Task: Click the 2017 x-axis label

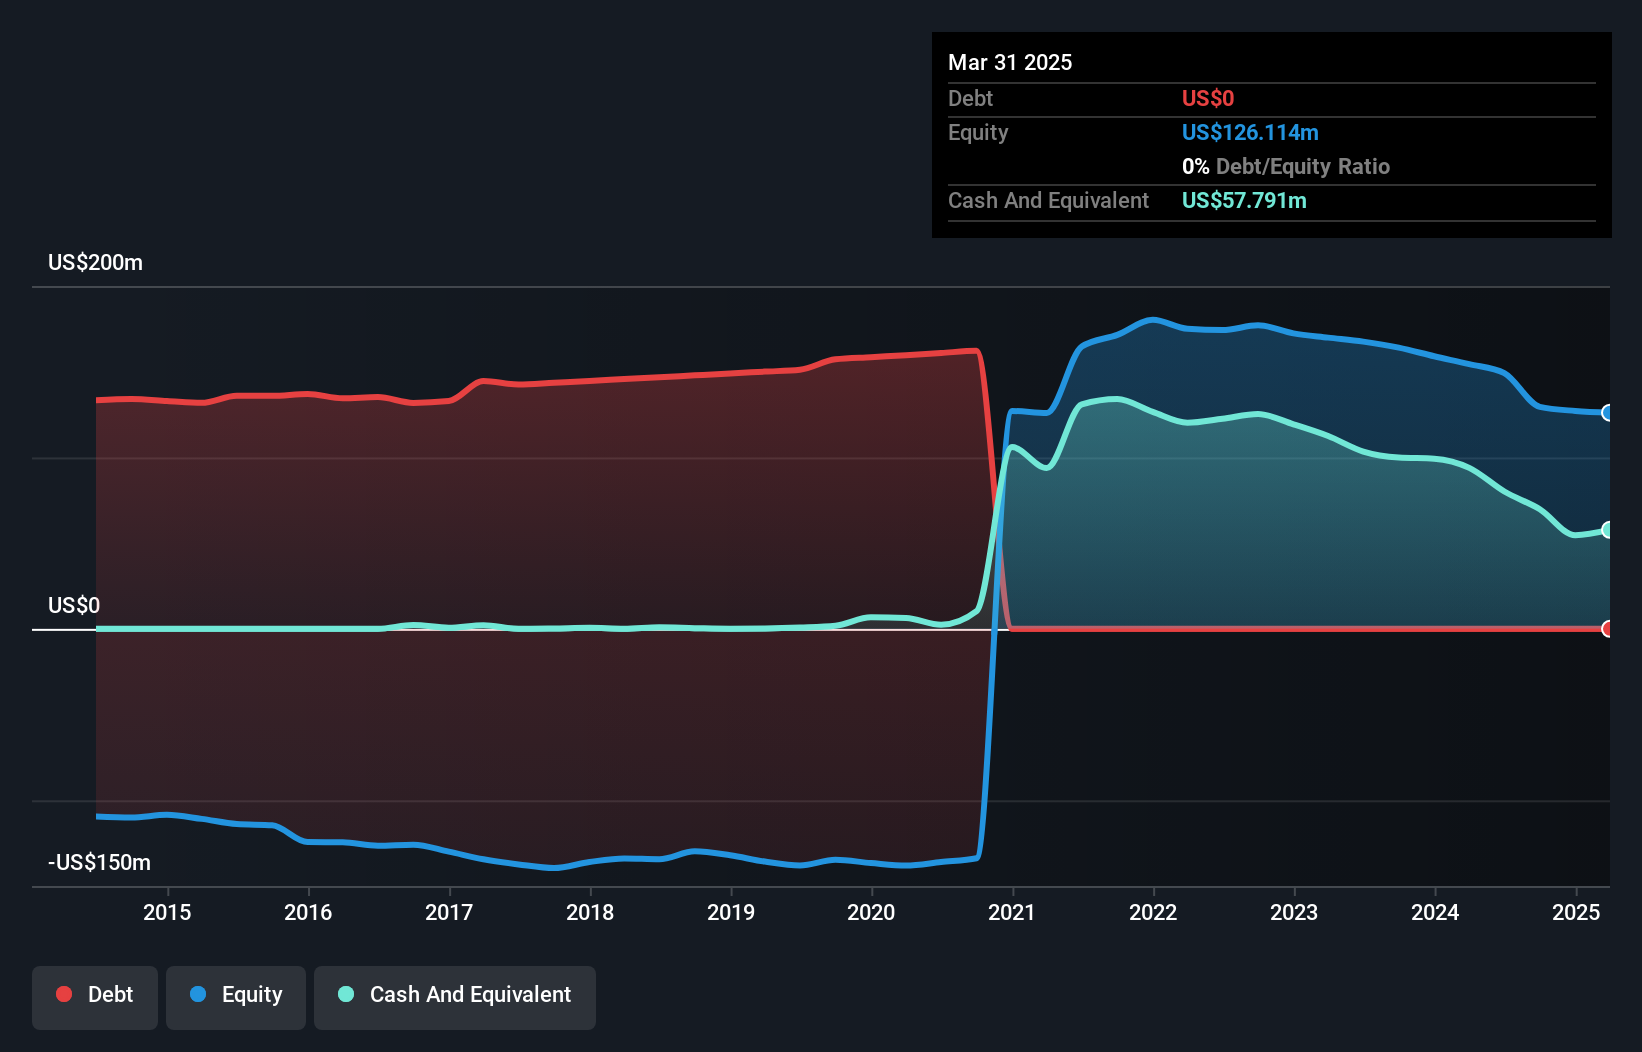Action: tap(449, 912)
